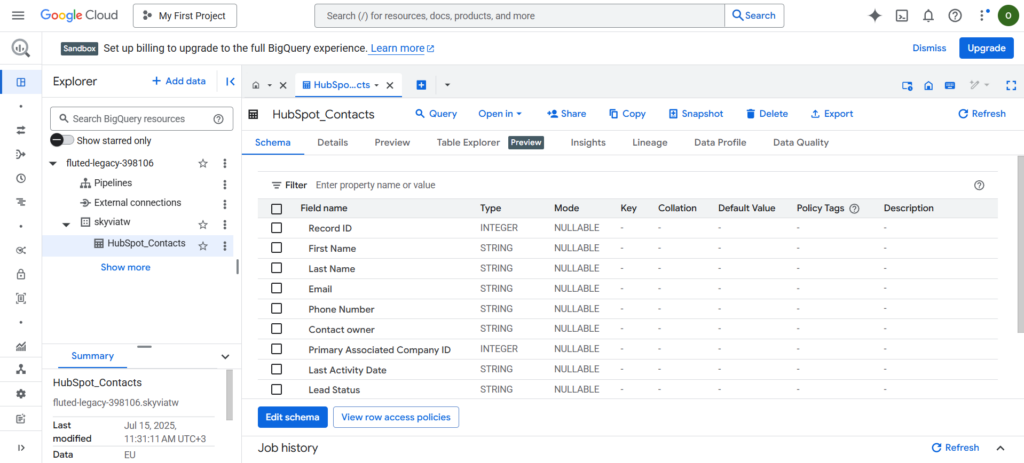Open the HubSpo...cts tab dropdown arrow
Viewport: 1024px width, 463px height.
(x=377, y=86)
